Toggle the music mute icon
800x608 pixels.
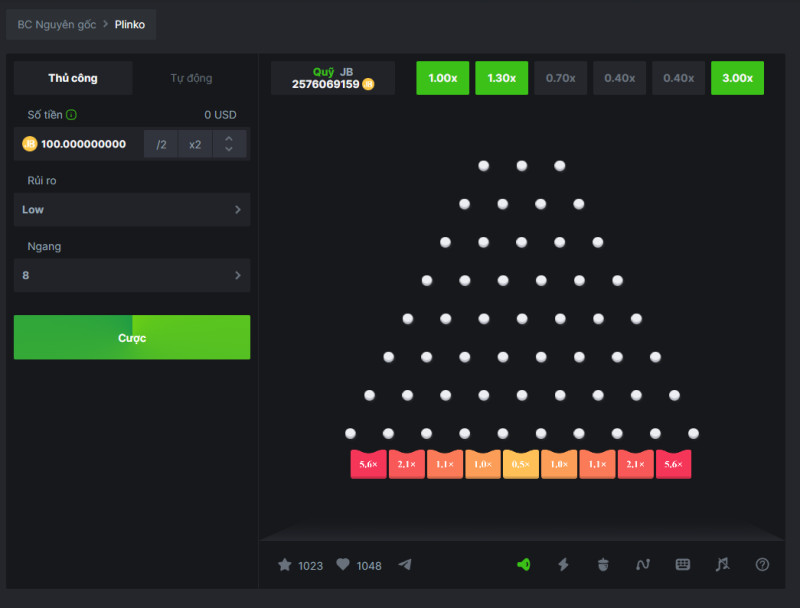coord(722,564)
